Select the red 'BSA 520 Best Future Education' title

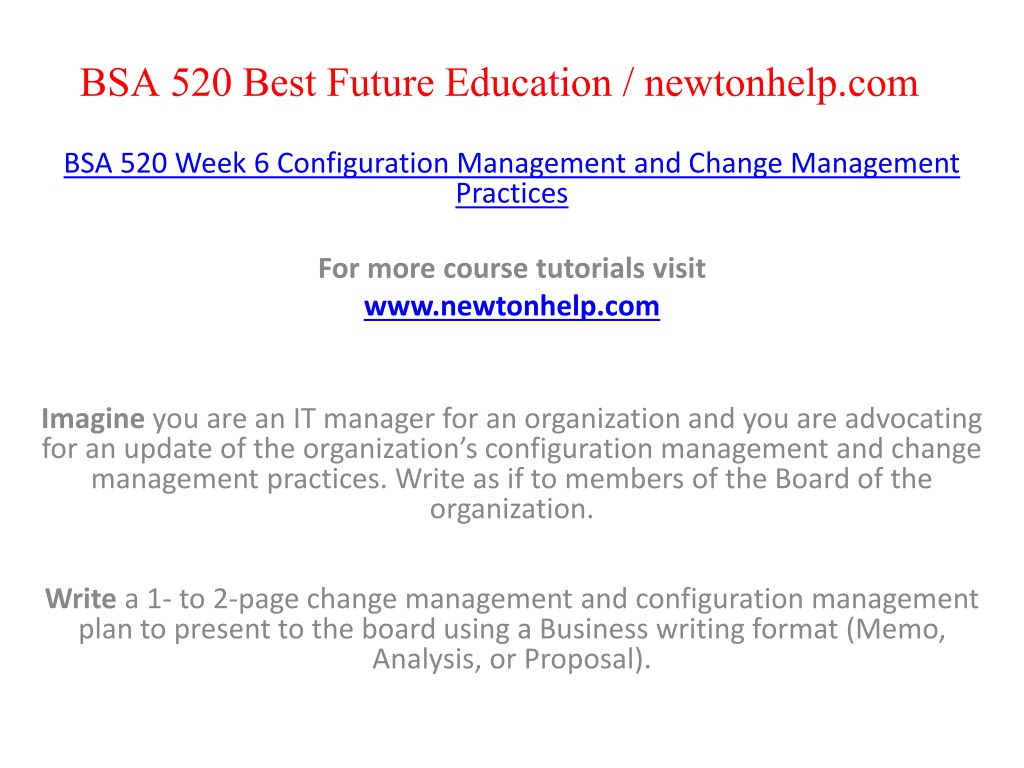345,83
